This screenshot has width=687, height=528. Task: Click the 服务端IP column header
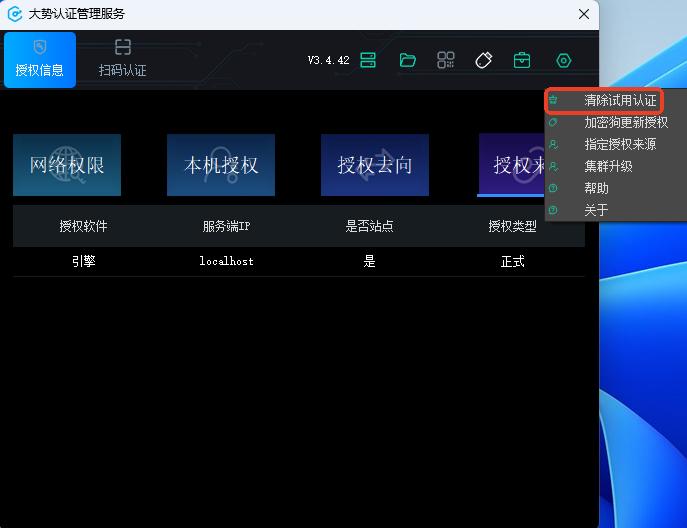(x=226, y=226)
